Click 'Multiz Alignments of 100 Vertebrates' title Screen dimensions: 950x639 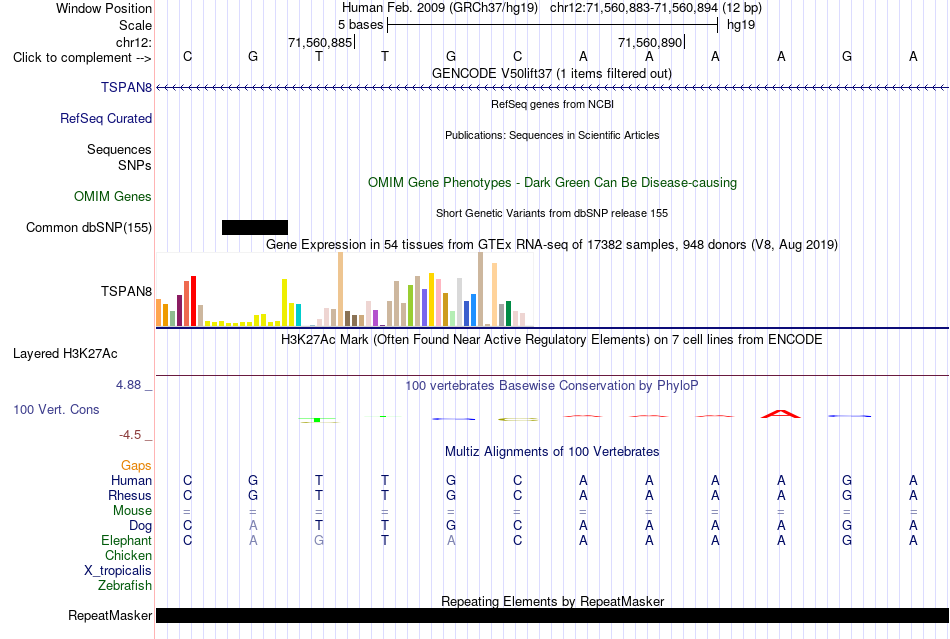(552, 451)
